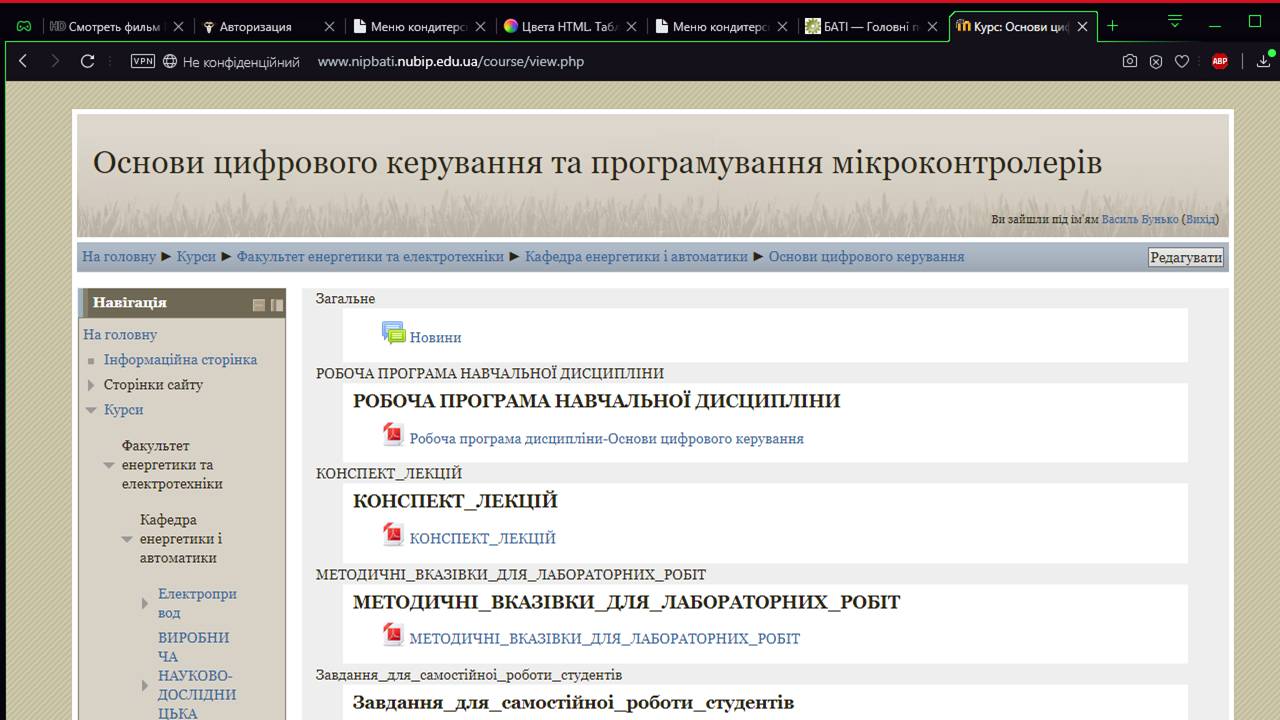Reload the page with refresh icon

point(87,61)
